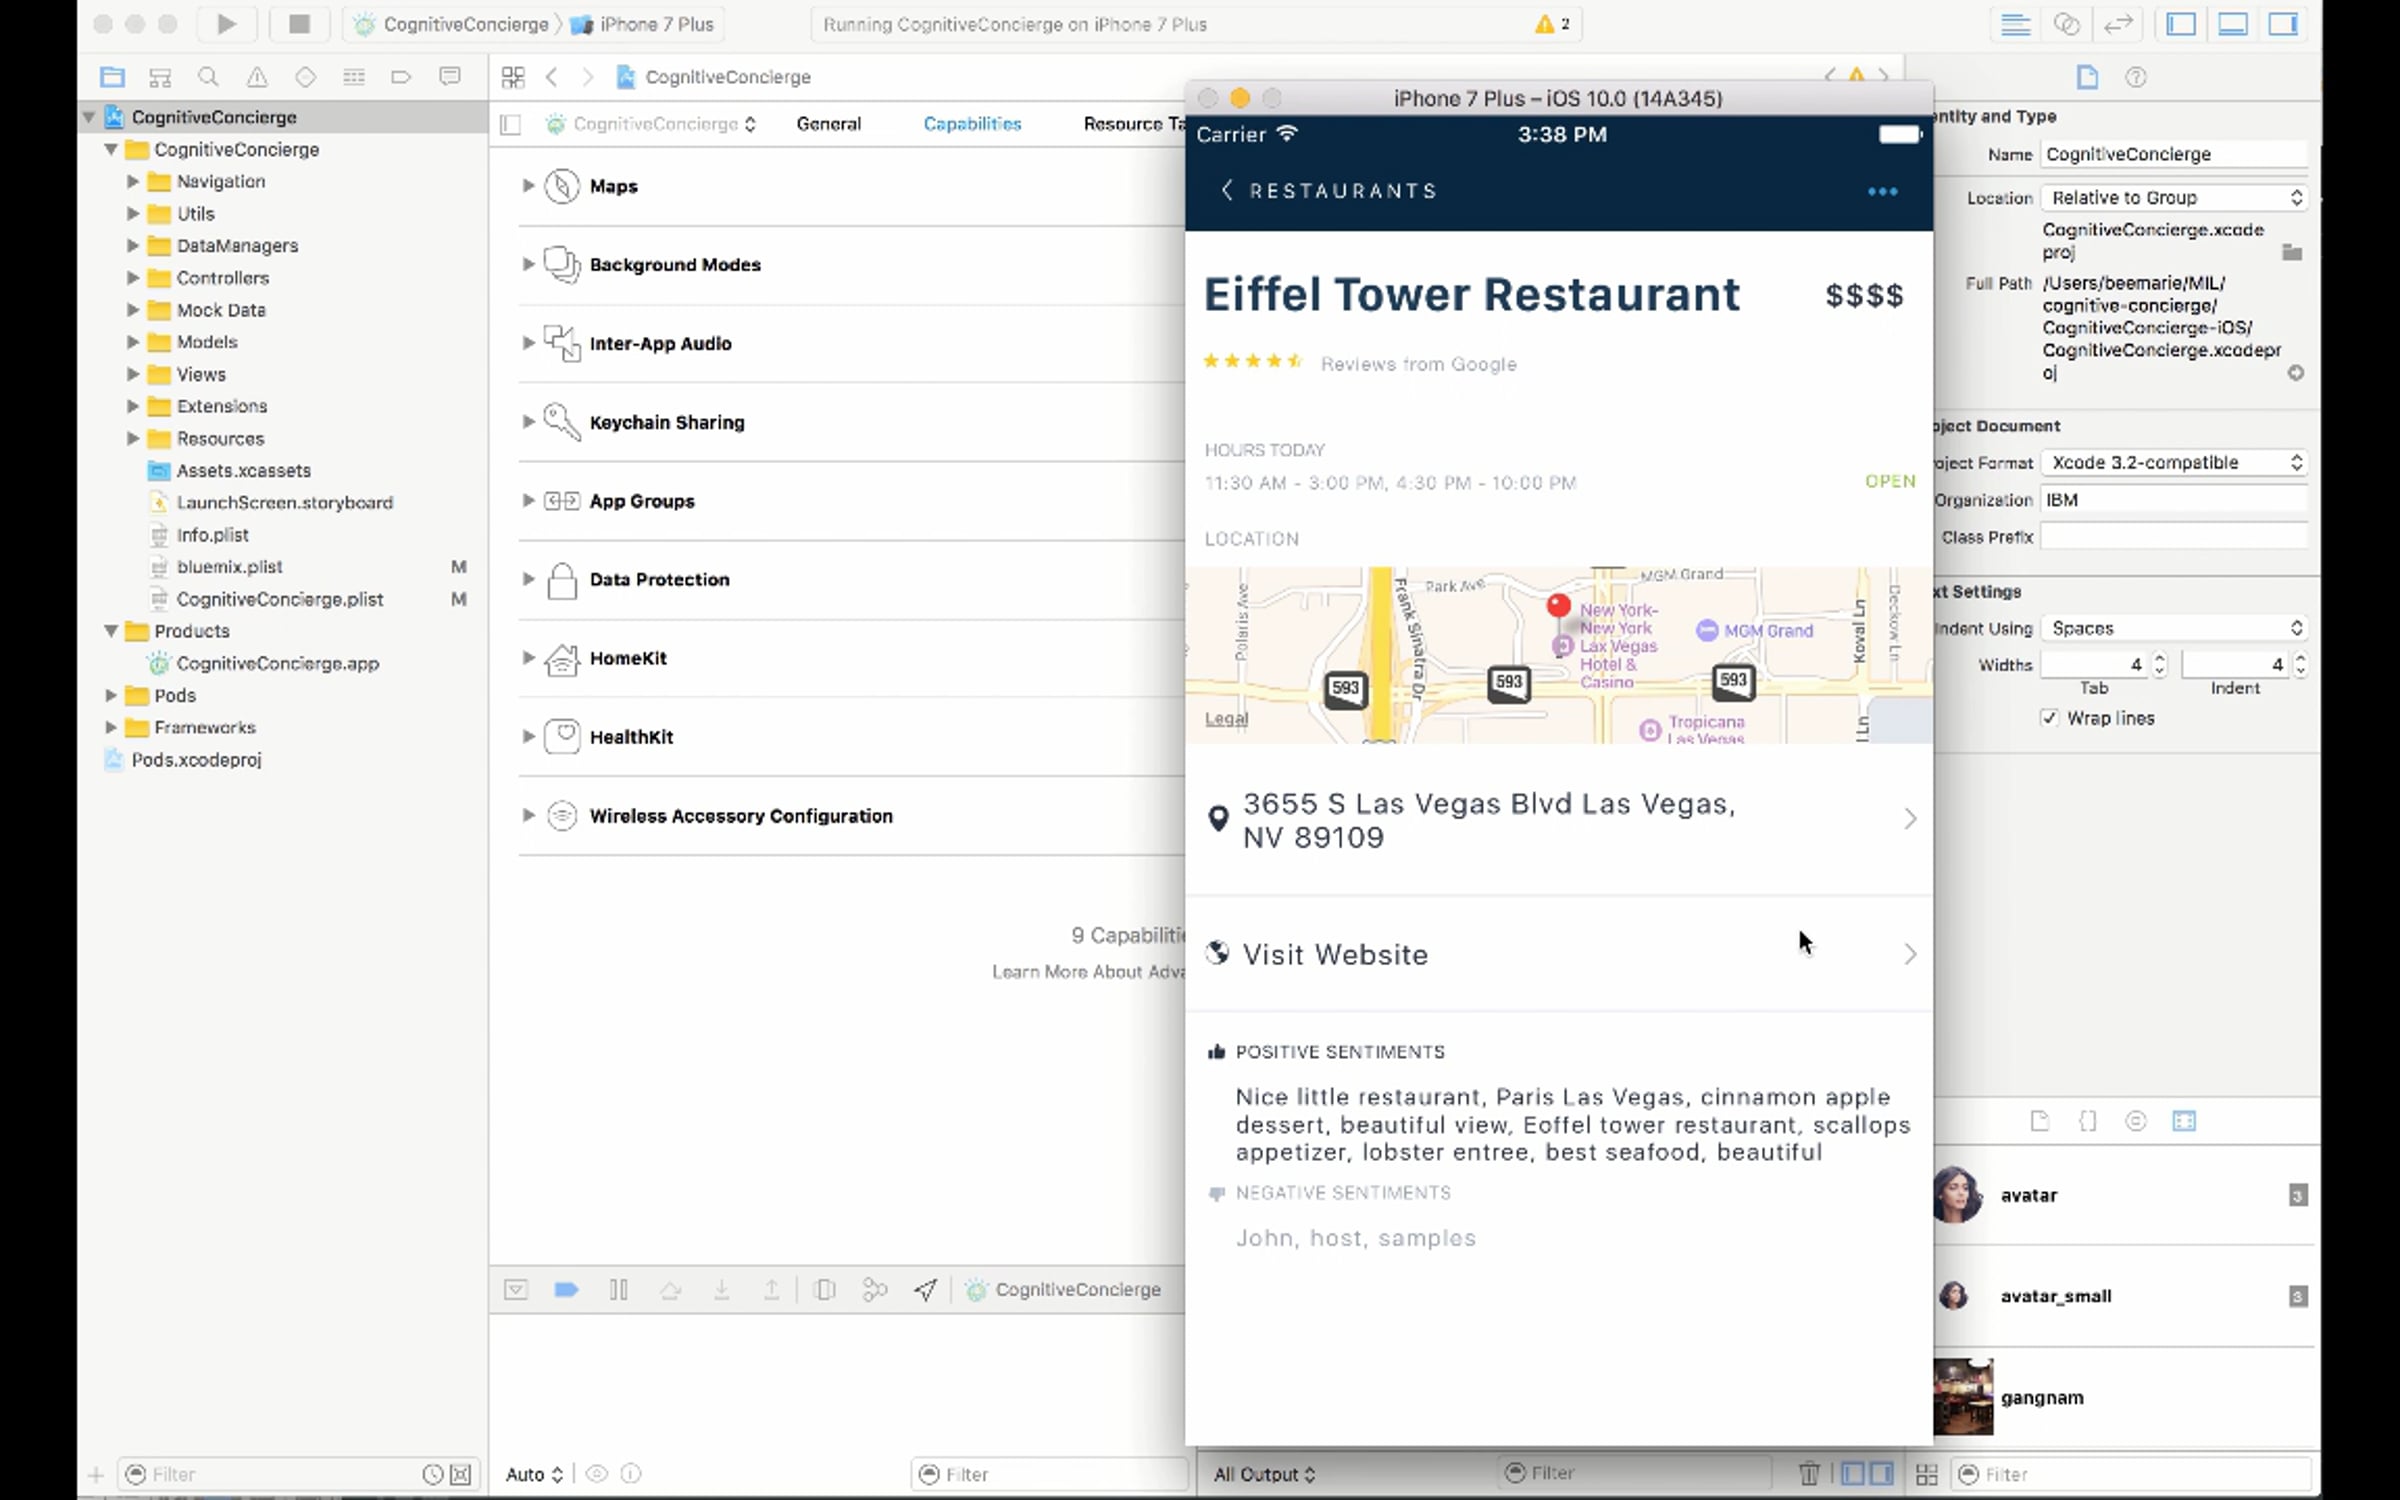The image size is (2400, 1500).
Task: Select bluemix.plist in the navigator
Action: (229, 567)
